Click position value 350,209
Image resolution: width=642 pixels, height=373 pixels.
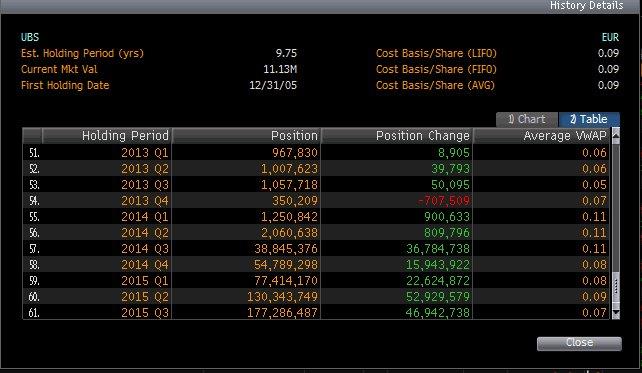pos(295,201)
